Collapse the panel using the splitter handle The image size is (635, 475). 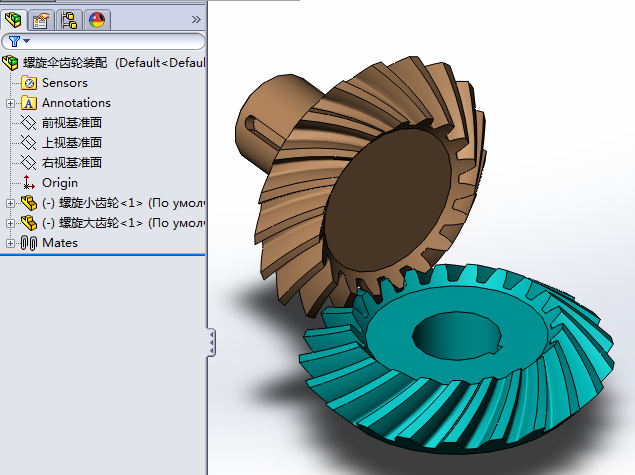pyautogui.click(x=211, y=343)
